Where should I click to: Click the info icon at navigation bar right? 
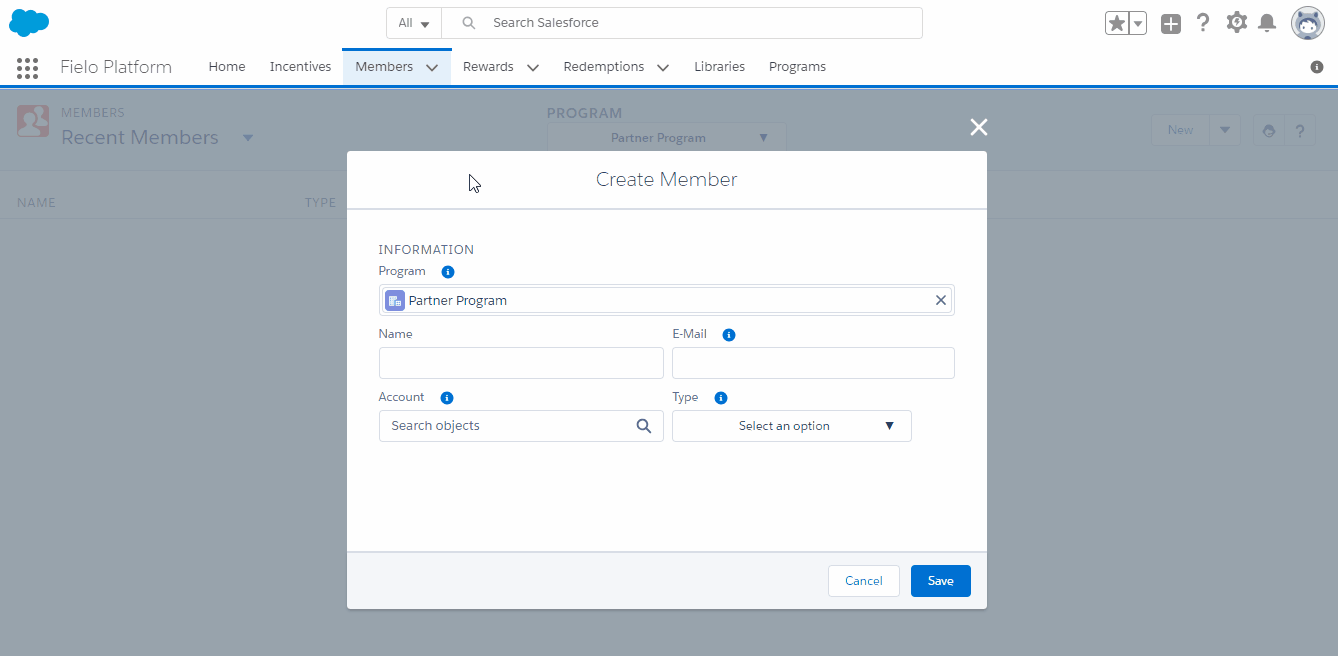click(1317, 67)
